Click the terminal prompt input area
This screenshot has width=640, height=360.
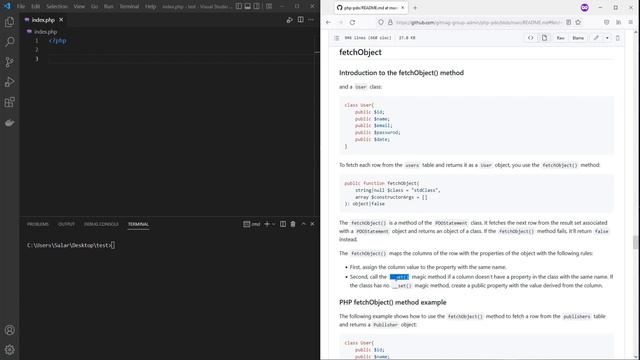[x=113, y=245]
